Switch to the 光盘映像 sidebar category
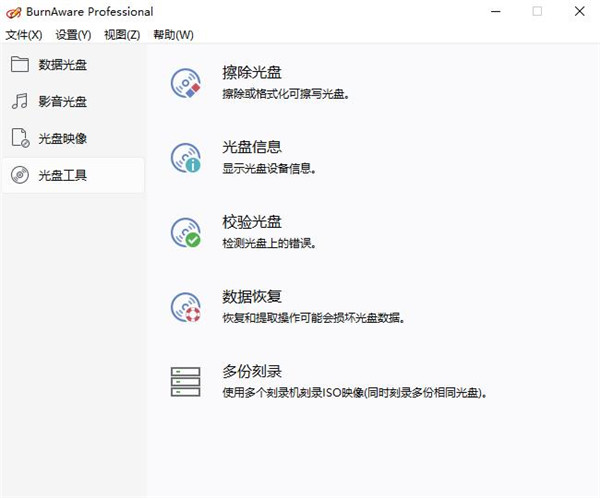Viewport: 600px width, 498px height. click(x=73, y=138)
